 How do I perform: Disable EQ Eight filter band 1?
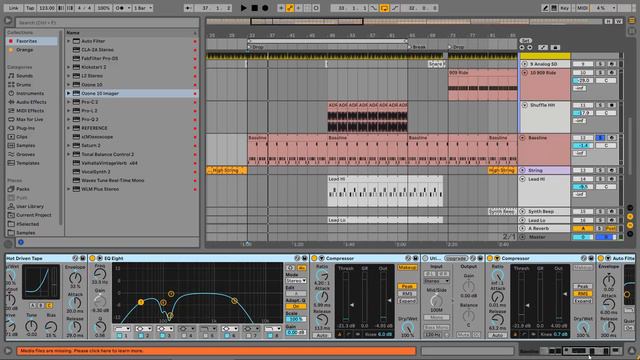119,336
